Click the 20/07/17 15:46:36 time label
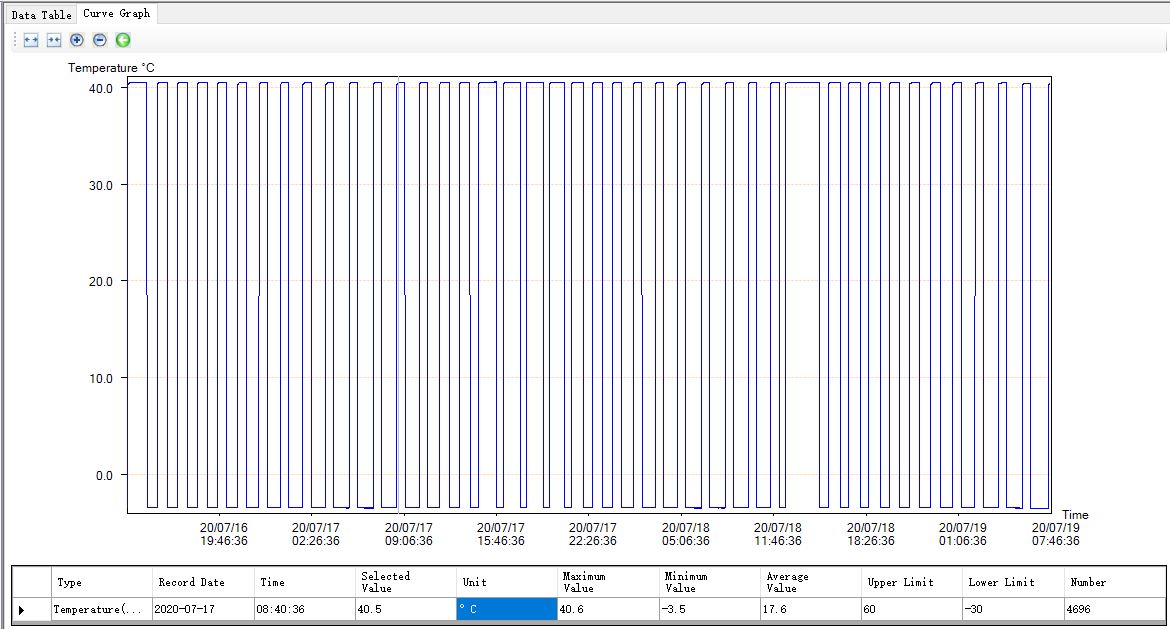1170x629 pixels. [x=501, y=534]
